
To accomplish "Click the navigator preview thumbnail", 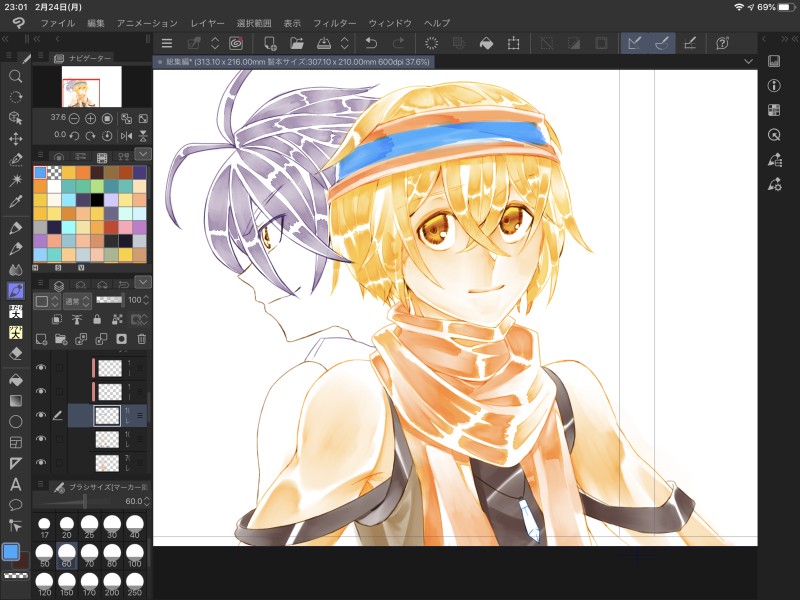I will (x=92, y=86).
